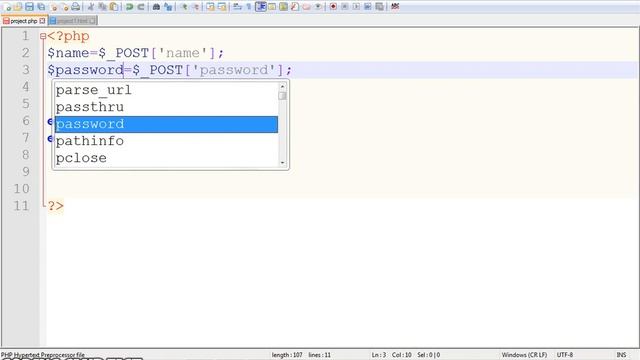Paste from clipboard using toolbar icon
The height and width of the screenshot is (360, 640).
(114, 7)
